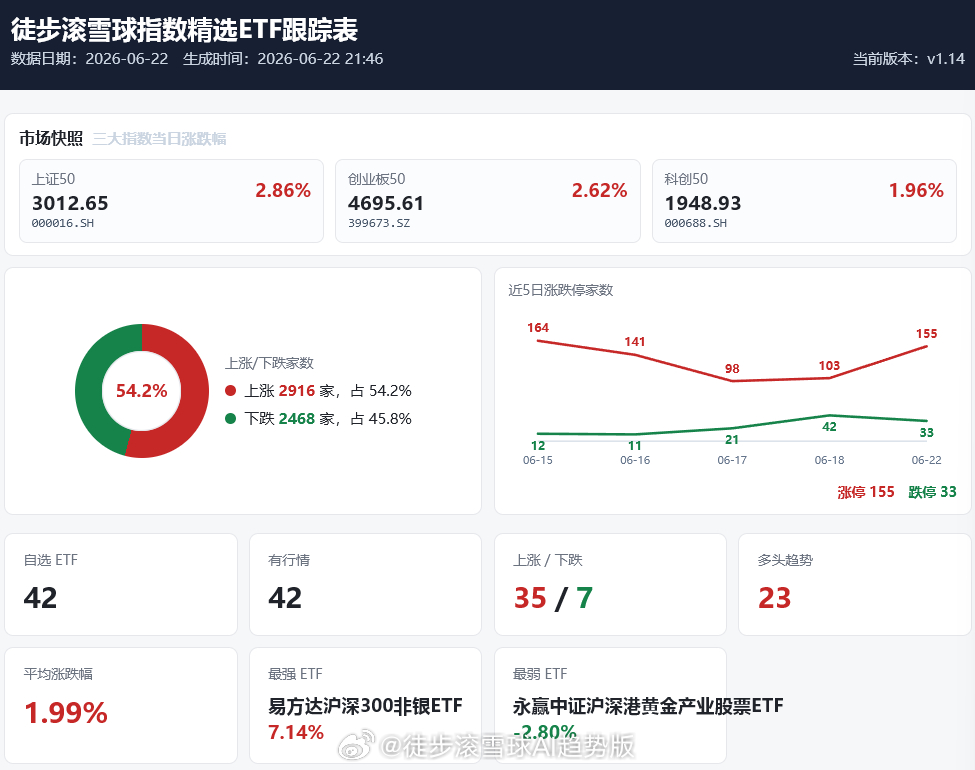Click the 54.2% center of the donut
Screen dimensions: 975x770
pos(142,391)
